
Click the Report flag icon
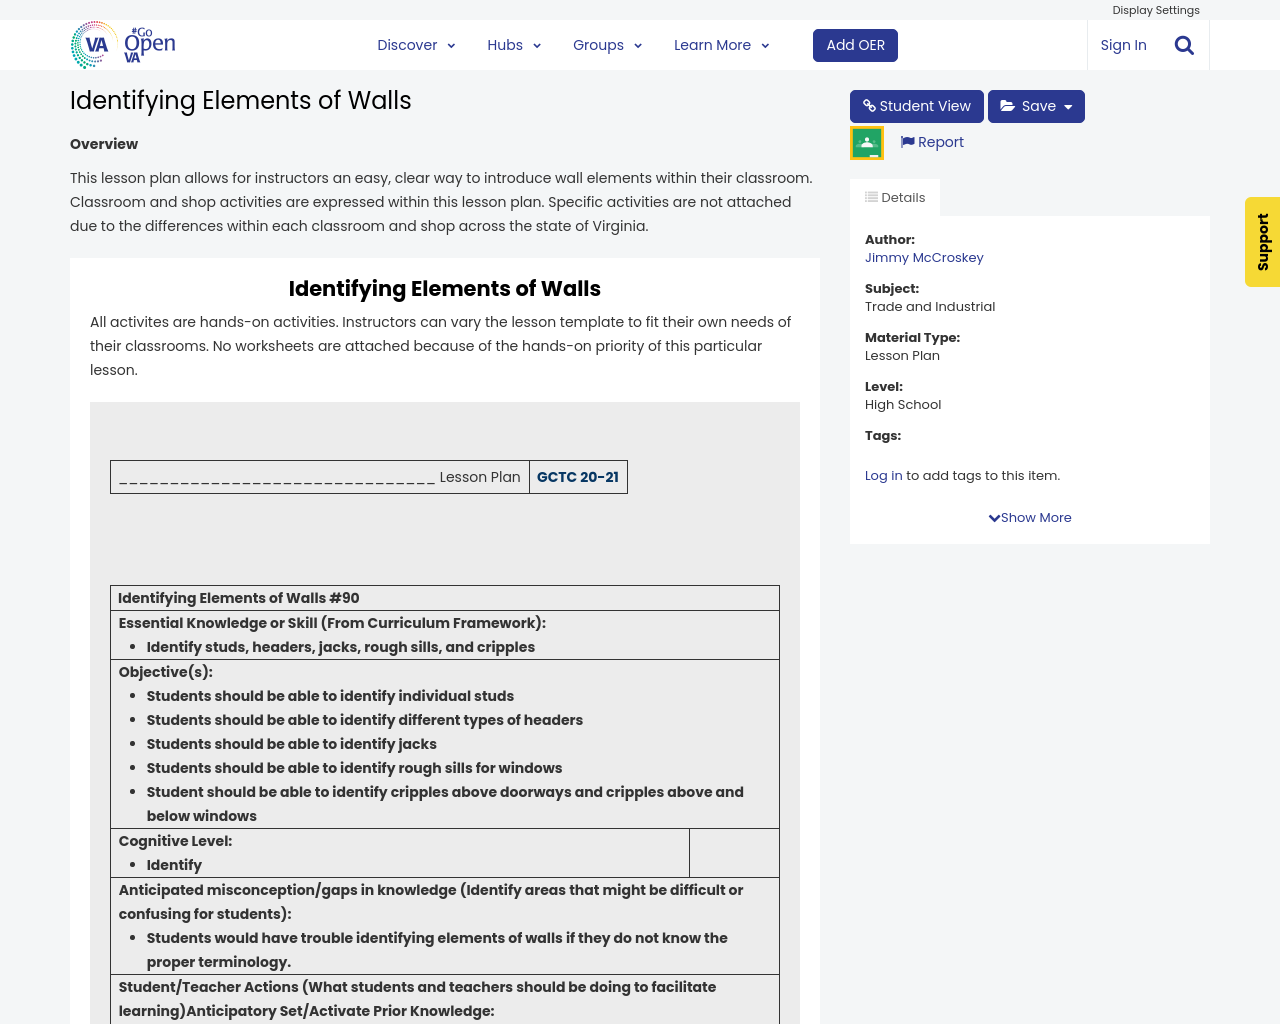(907, 142)
